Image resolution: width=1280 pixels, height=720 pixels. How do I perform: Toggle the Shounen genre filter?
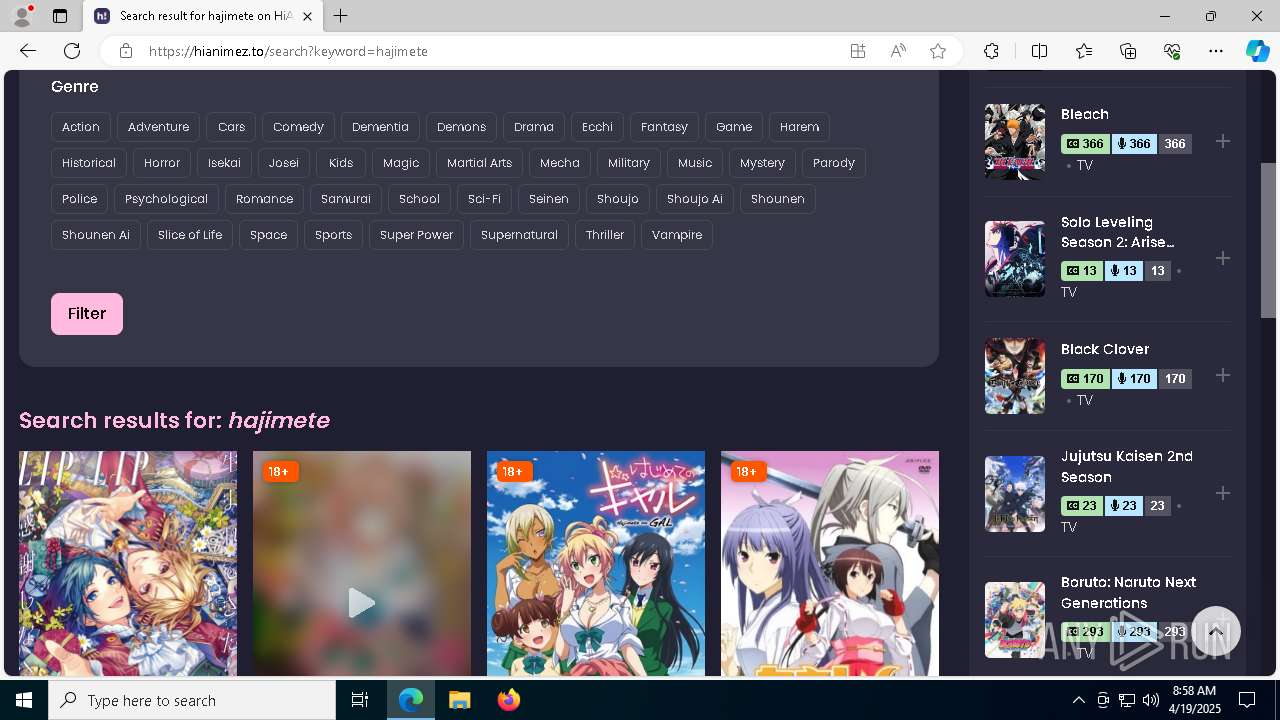point(778,199)
